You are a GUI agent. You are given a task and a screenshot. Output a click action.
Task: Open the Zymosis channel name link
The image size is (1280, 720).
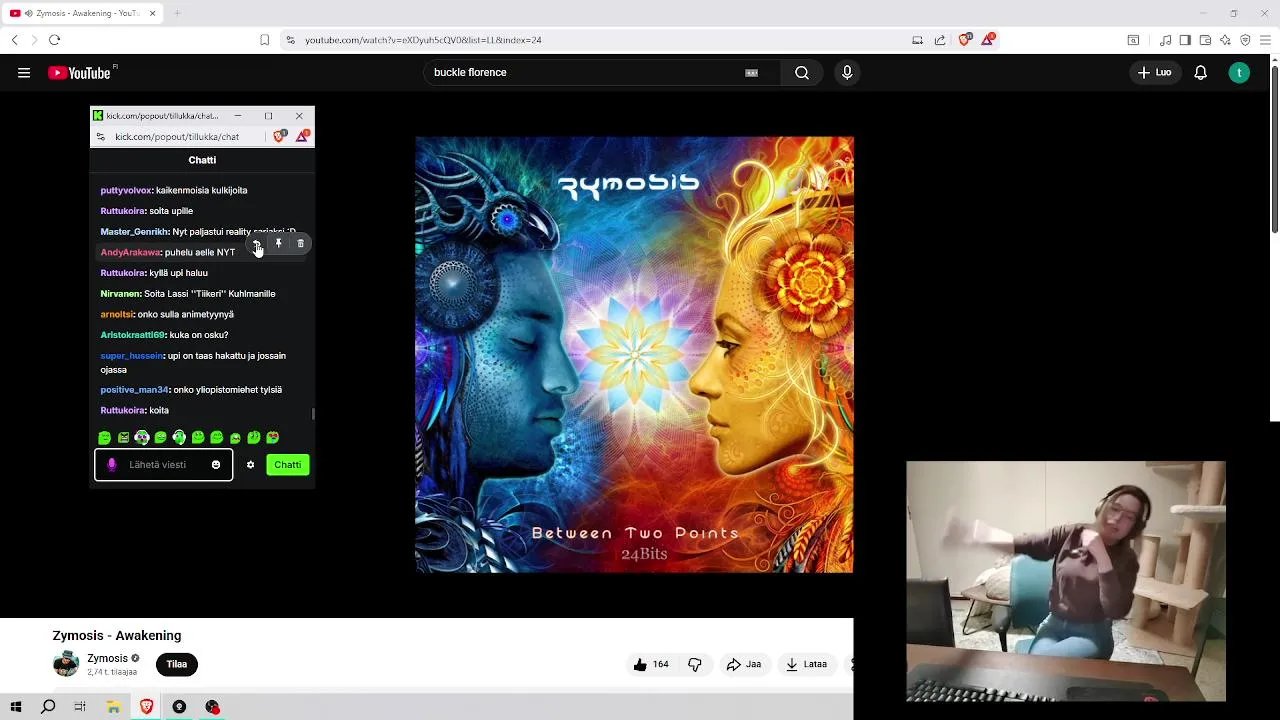point(107,659)
